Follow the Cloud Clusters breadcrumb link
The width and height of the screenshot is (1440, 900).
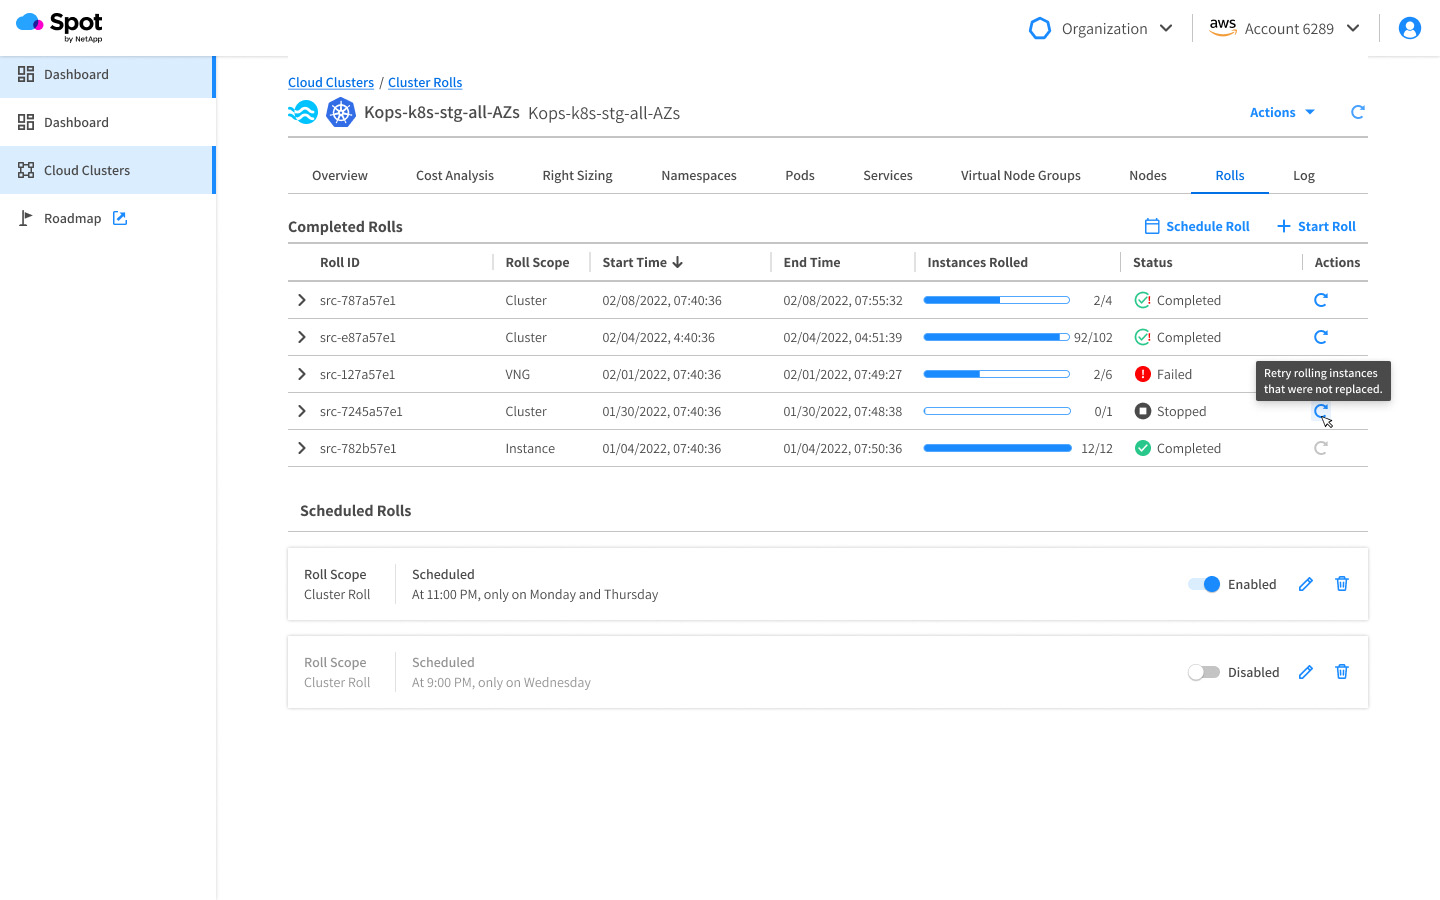point(331,82)
